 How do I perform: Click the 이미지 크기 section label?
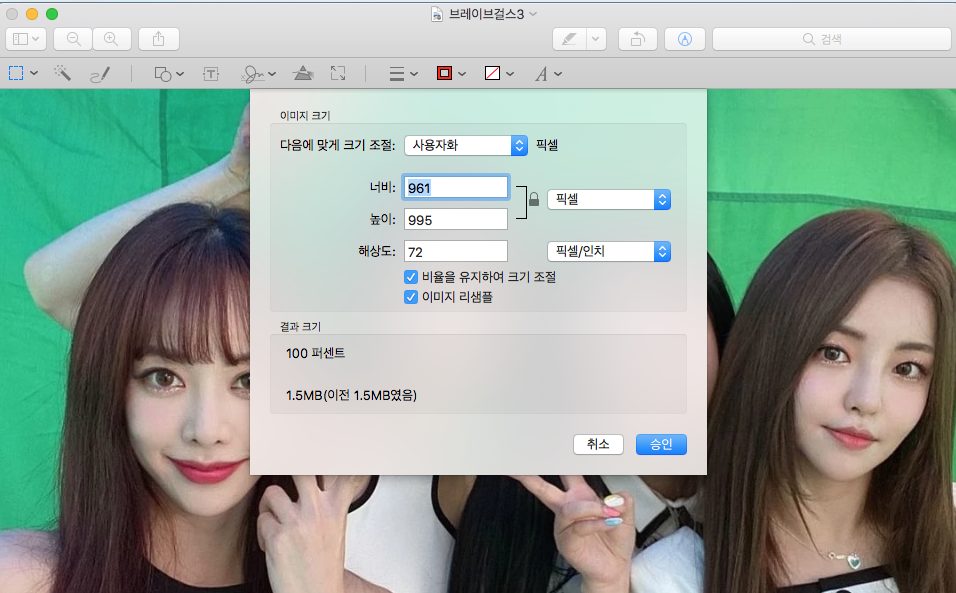pos(305,115)
